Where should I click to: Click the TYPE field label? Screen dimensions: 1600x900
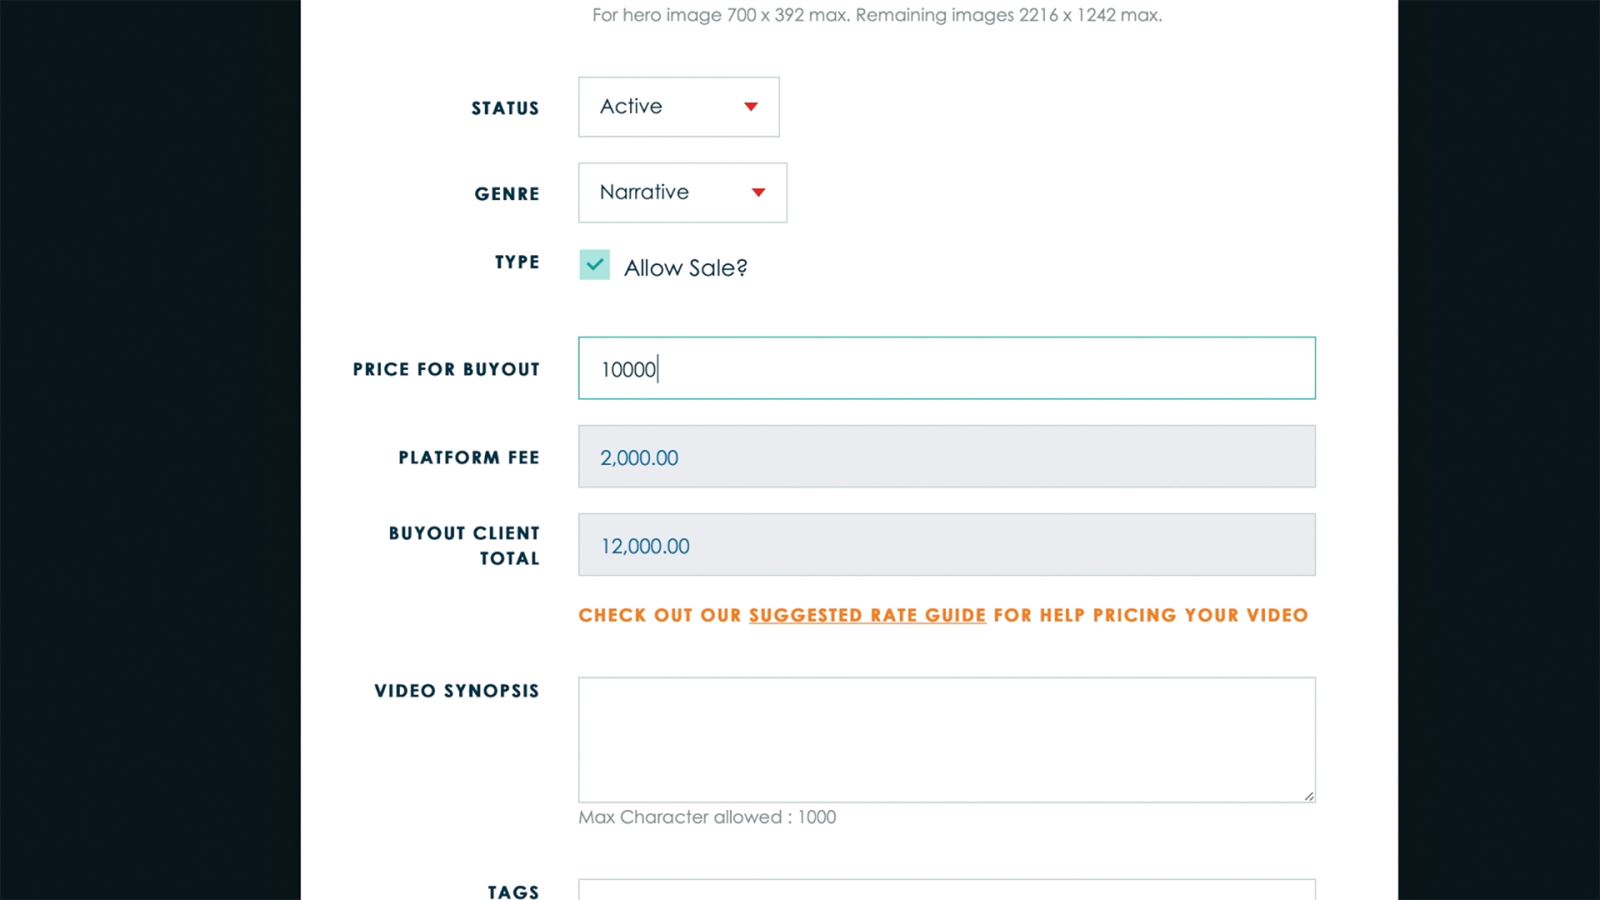[x=517, y=262]
